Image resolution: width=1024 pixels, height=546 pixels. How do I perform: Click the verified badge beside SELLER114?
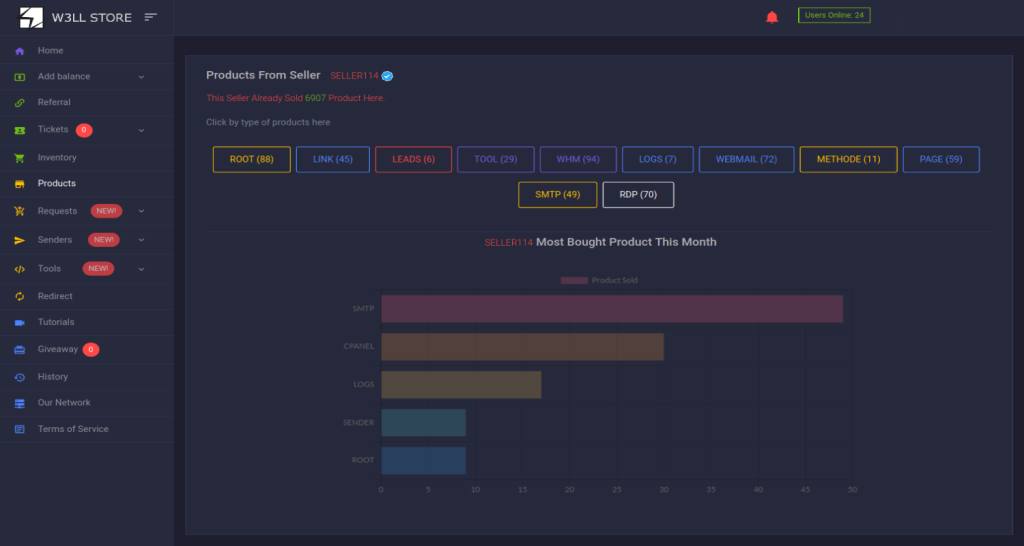coord(387,76)
